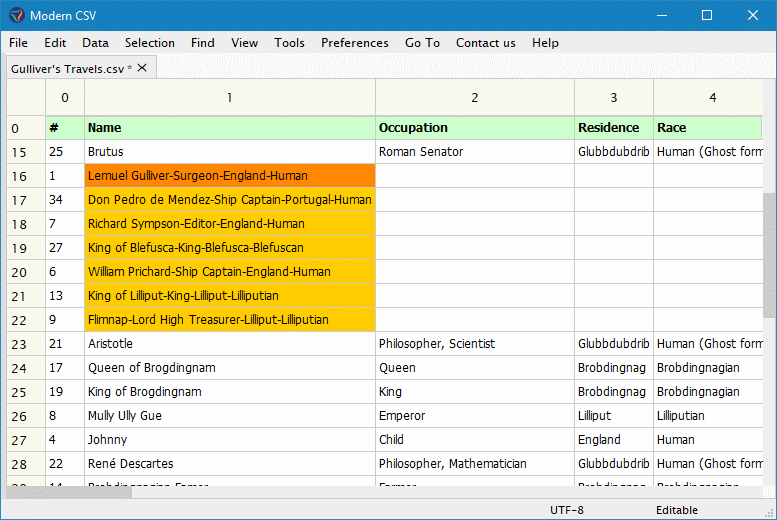Open the Data menu

point(95,43)
